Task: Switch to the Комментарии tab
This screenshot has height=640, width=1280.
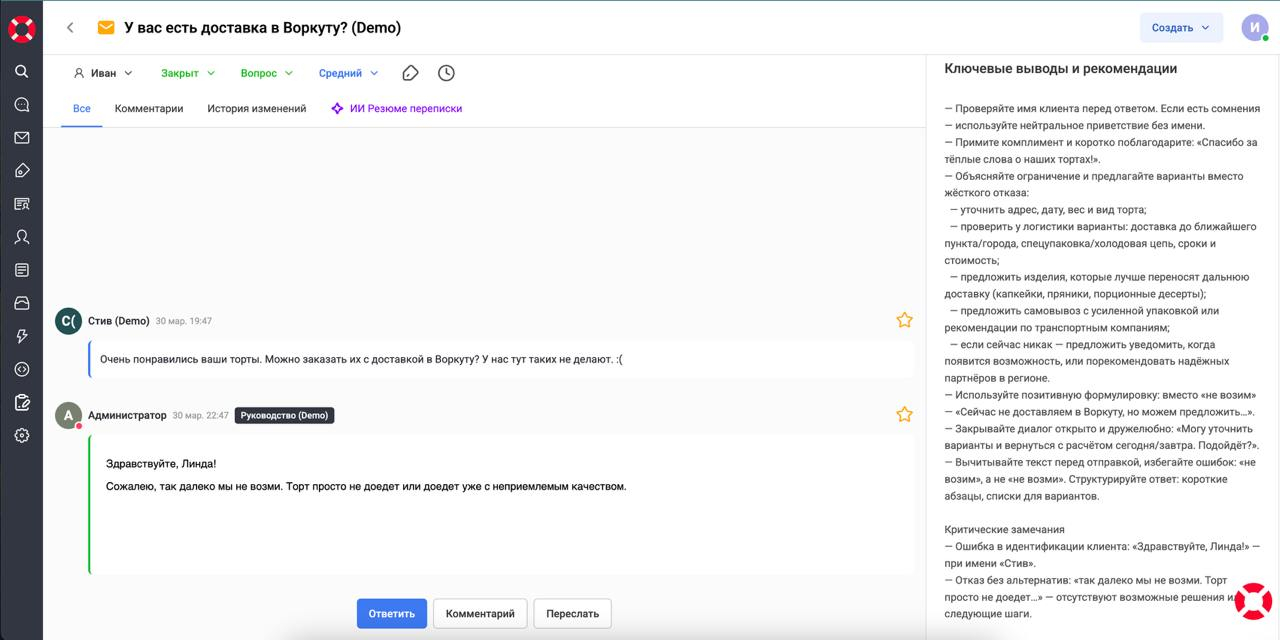Action: pyautogui.click(x=149, y=108)
